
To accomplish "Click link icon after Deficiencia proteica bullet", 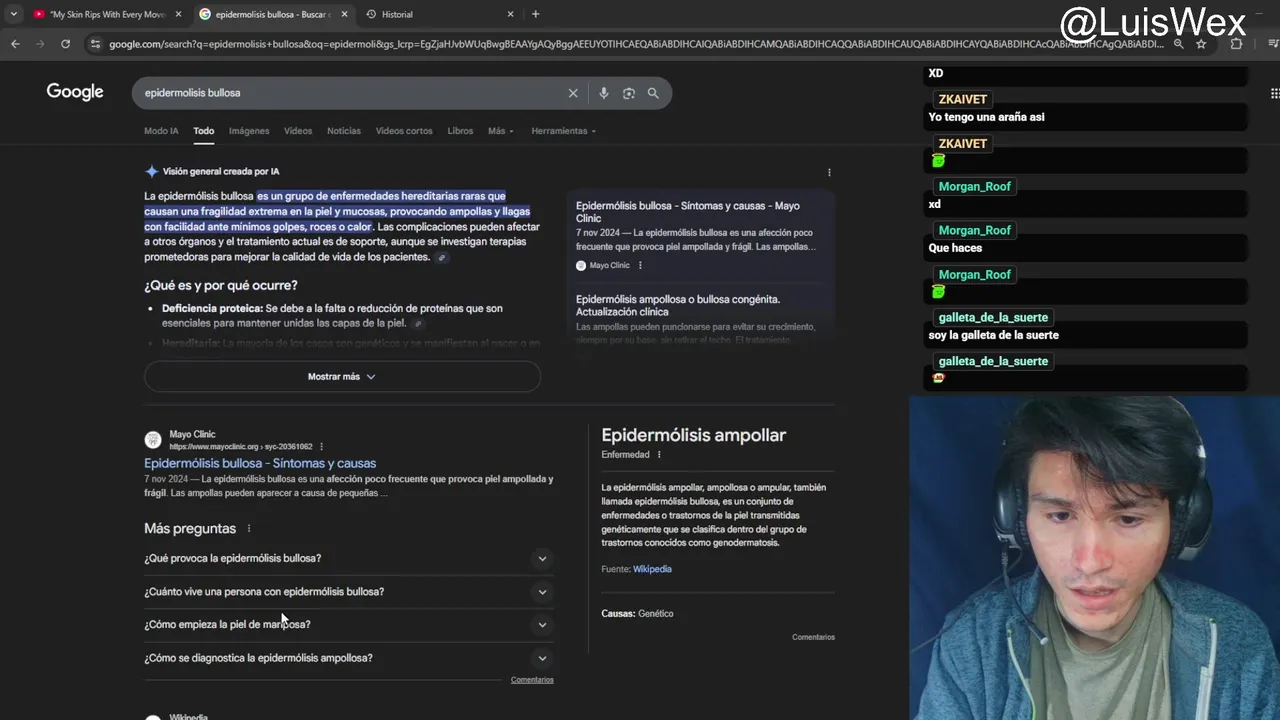I will [x=418, y=324].
